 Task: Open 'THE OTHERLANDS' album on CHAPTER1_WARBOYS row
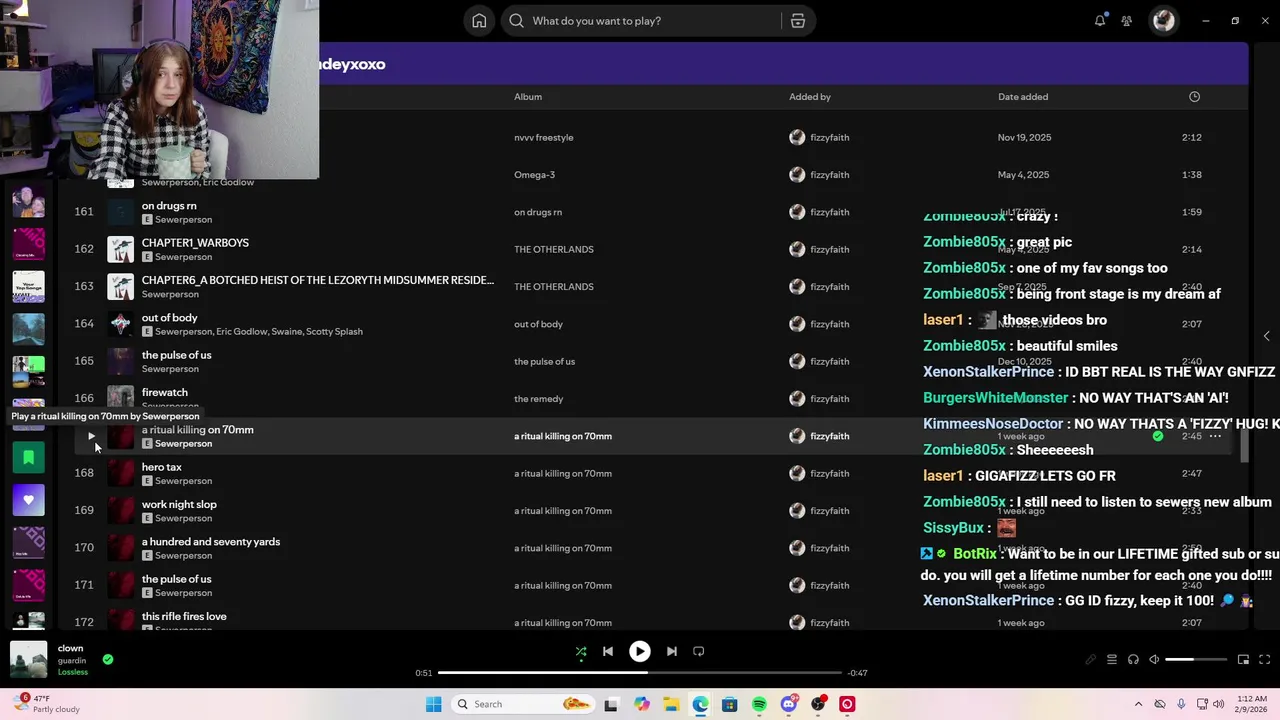point(554,250)
